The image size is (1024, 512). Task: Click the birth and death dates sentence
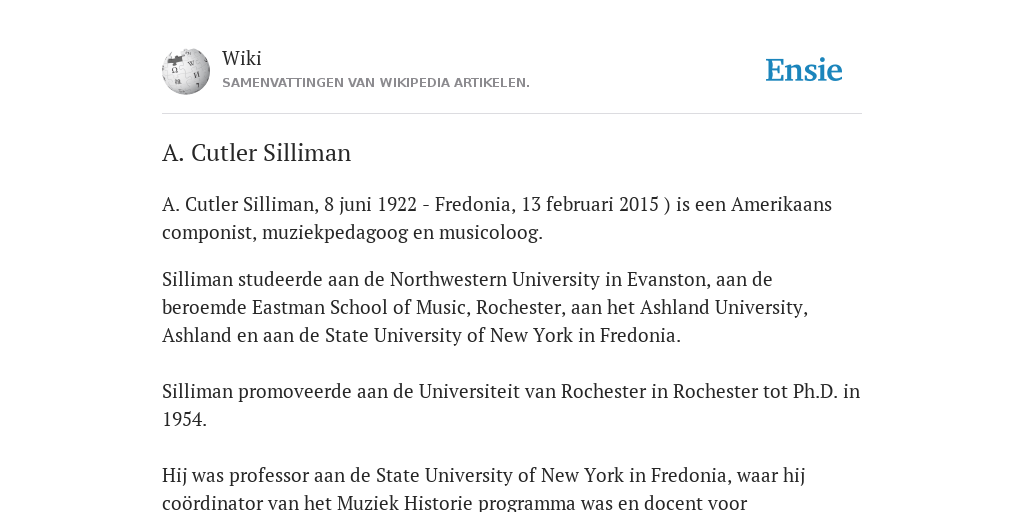[497, 204]
